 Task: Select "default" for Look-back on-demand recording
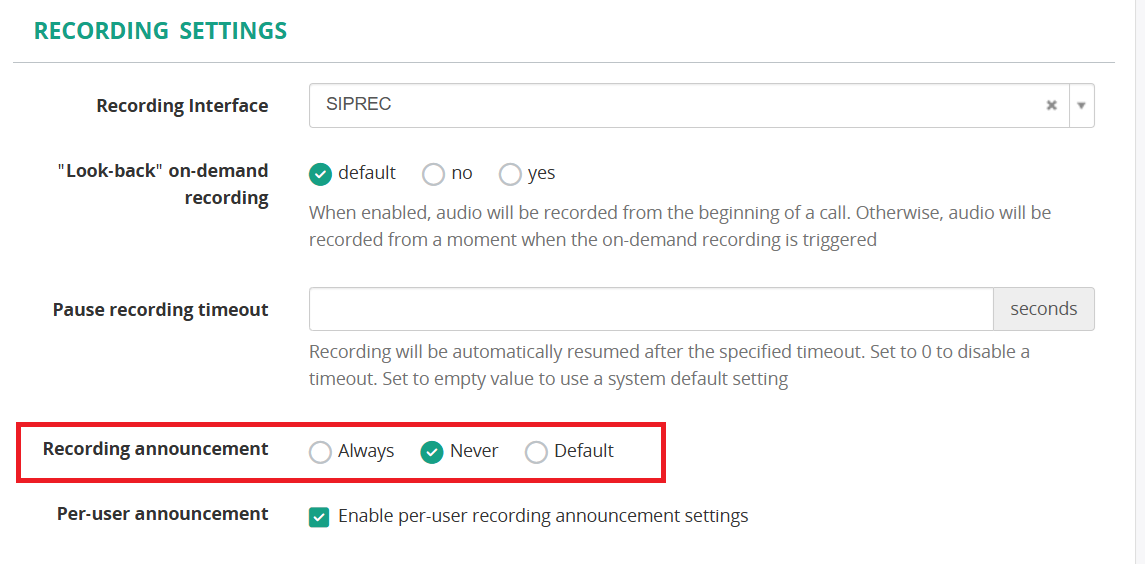pyautogui.click(x=320, y=174)
